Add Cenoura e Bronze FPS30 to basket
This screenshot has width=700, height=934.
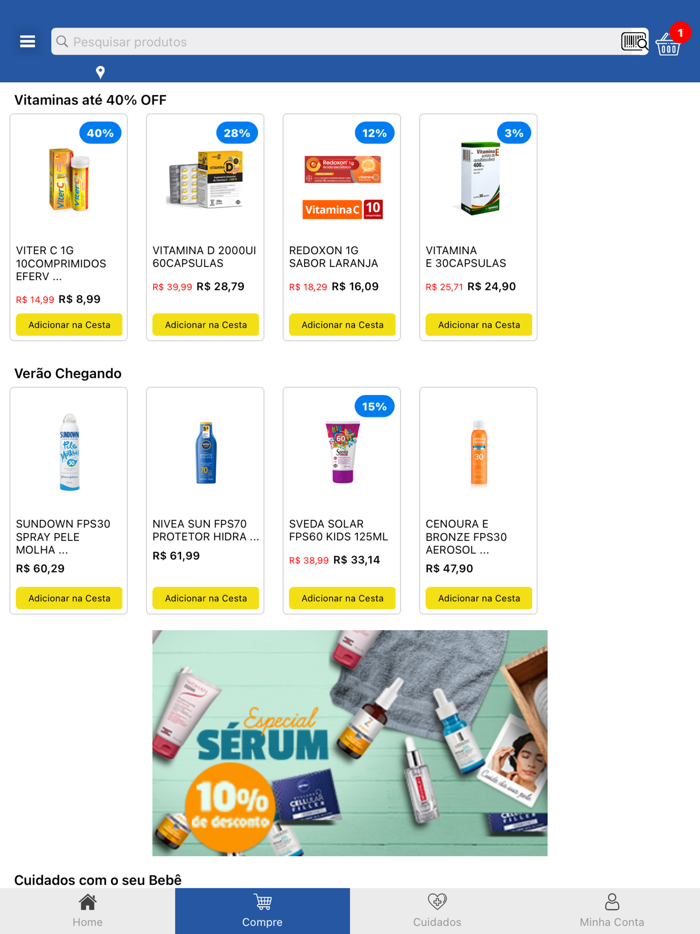478,598
